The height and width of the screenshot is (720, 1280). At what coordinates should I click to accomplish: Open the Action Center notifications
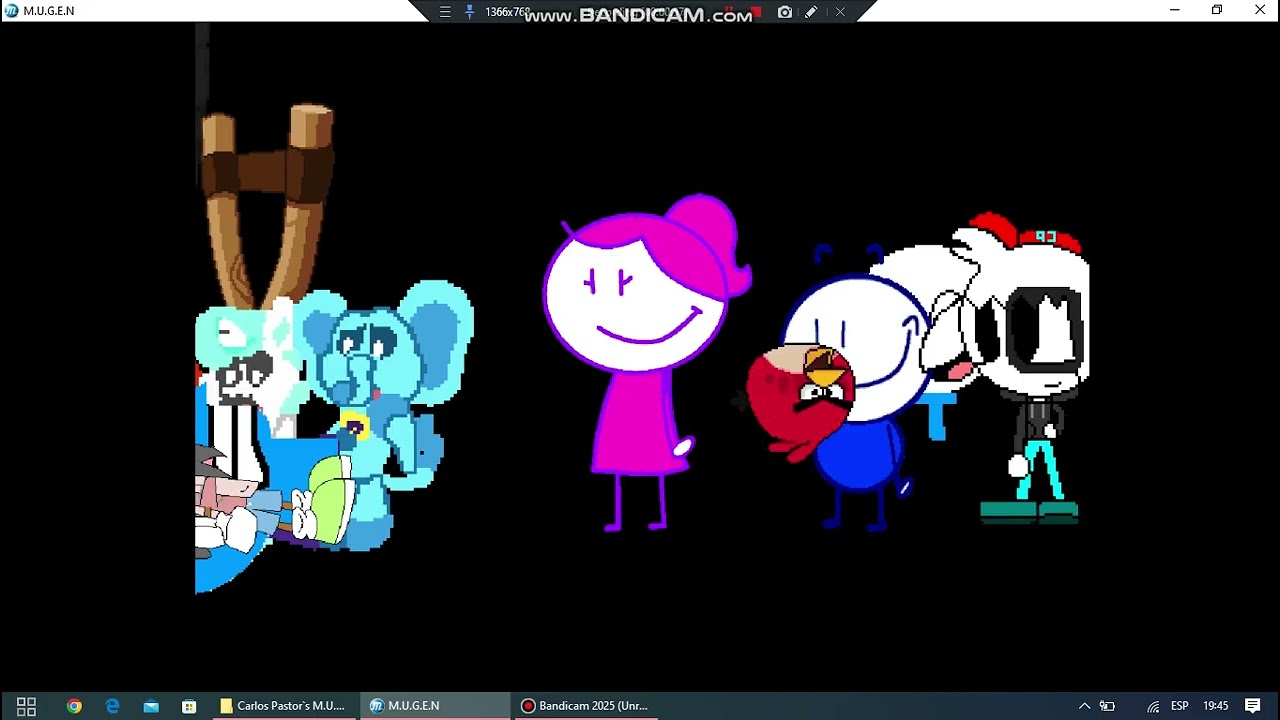(x=1253, y=706)
